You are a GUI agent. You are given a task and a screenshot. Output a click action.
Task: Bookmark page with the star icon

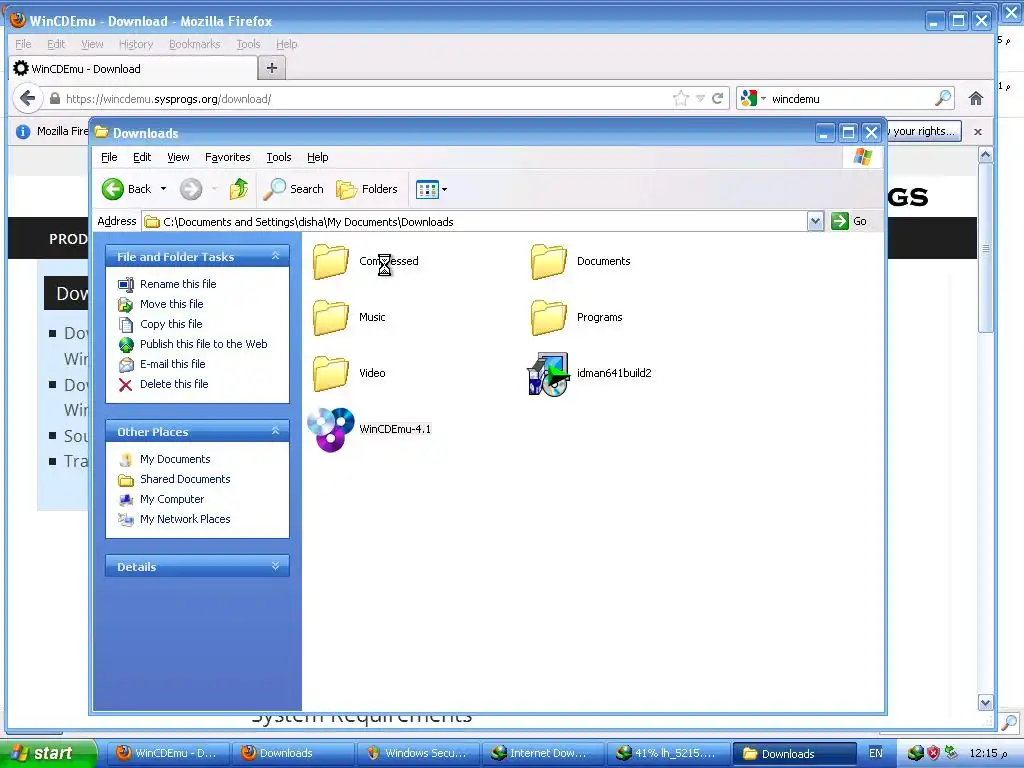coord(680,99)
